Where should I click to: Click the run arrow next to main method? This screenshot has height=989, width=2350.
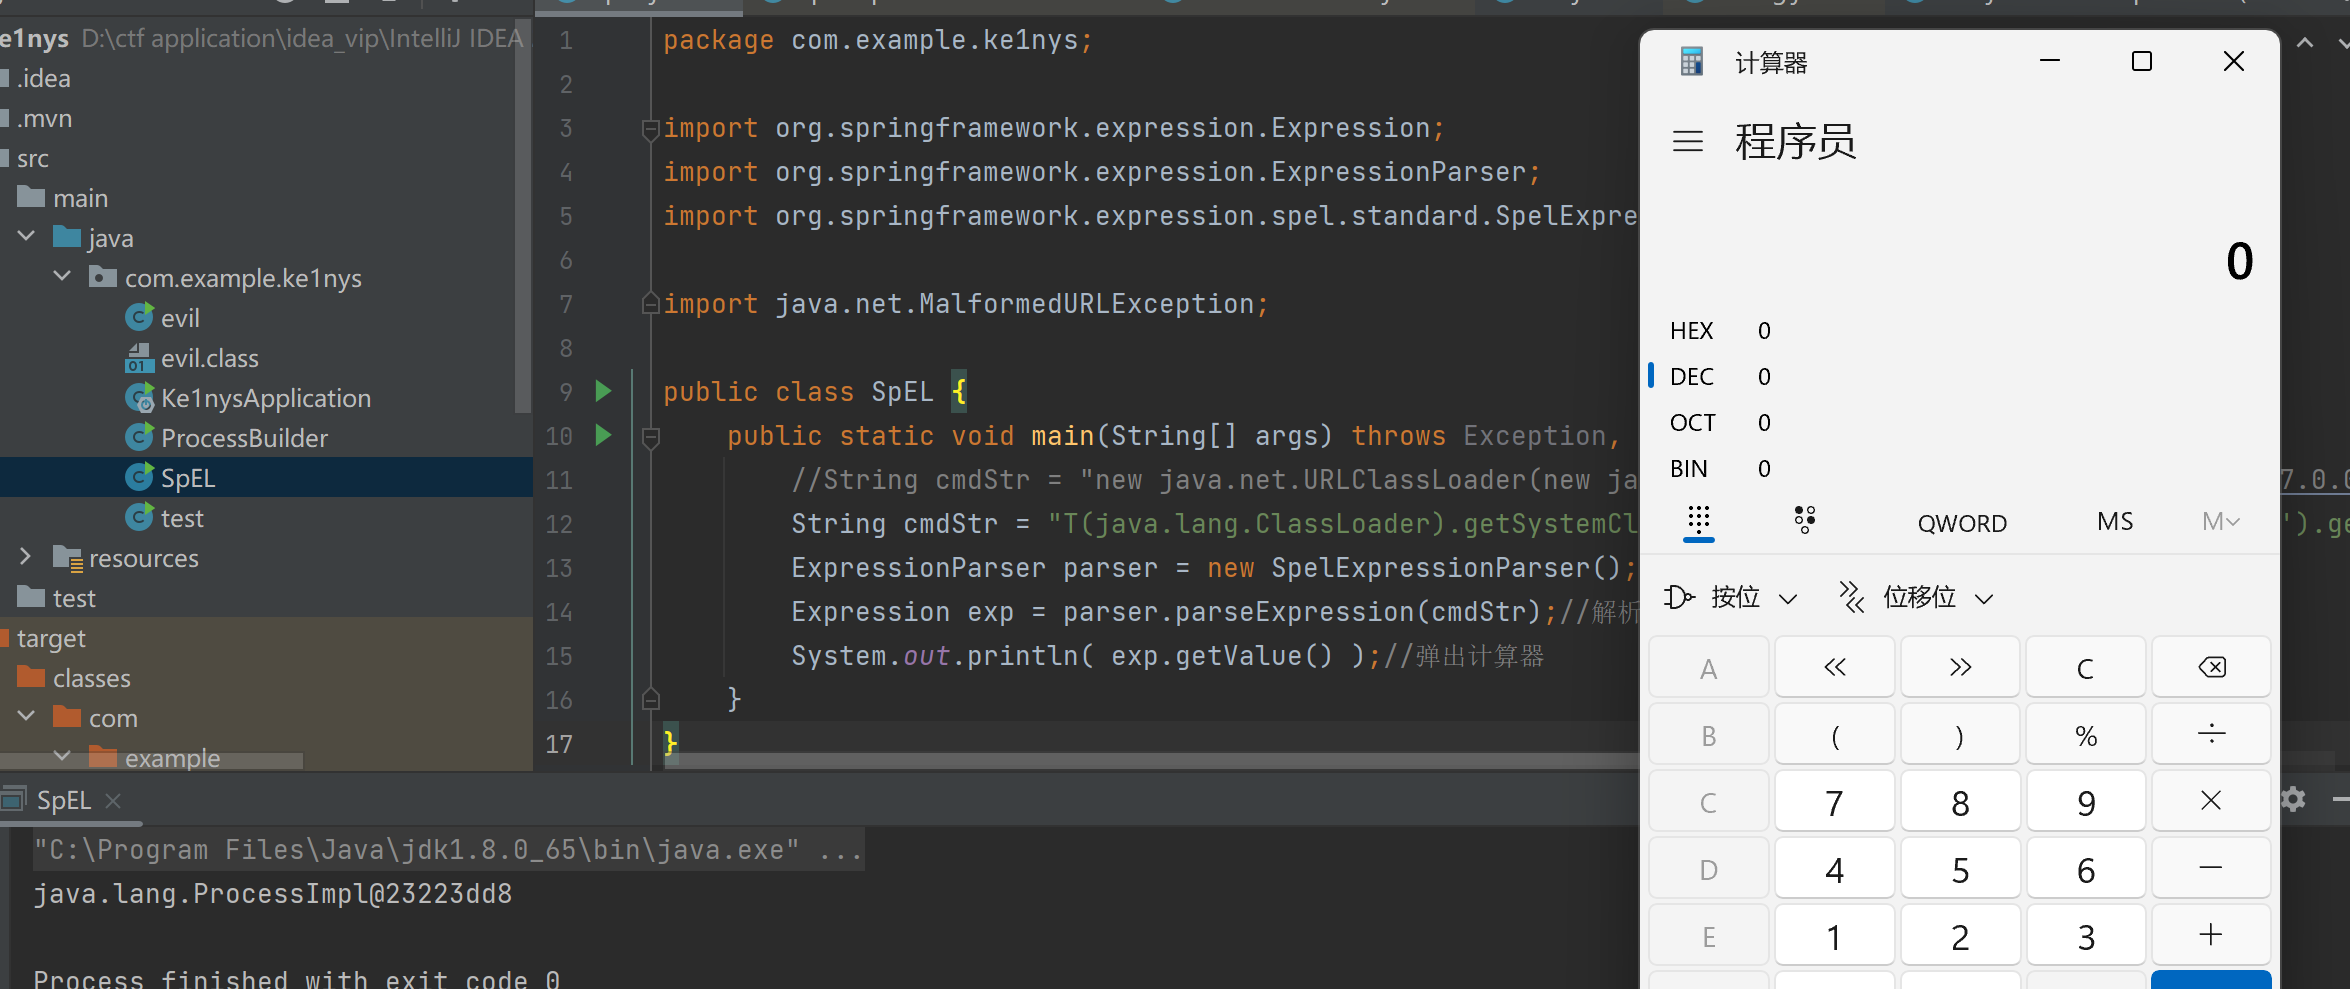tap(603, 435)
